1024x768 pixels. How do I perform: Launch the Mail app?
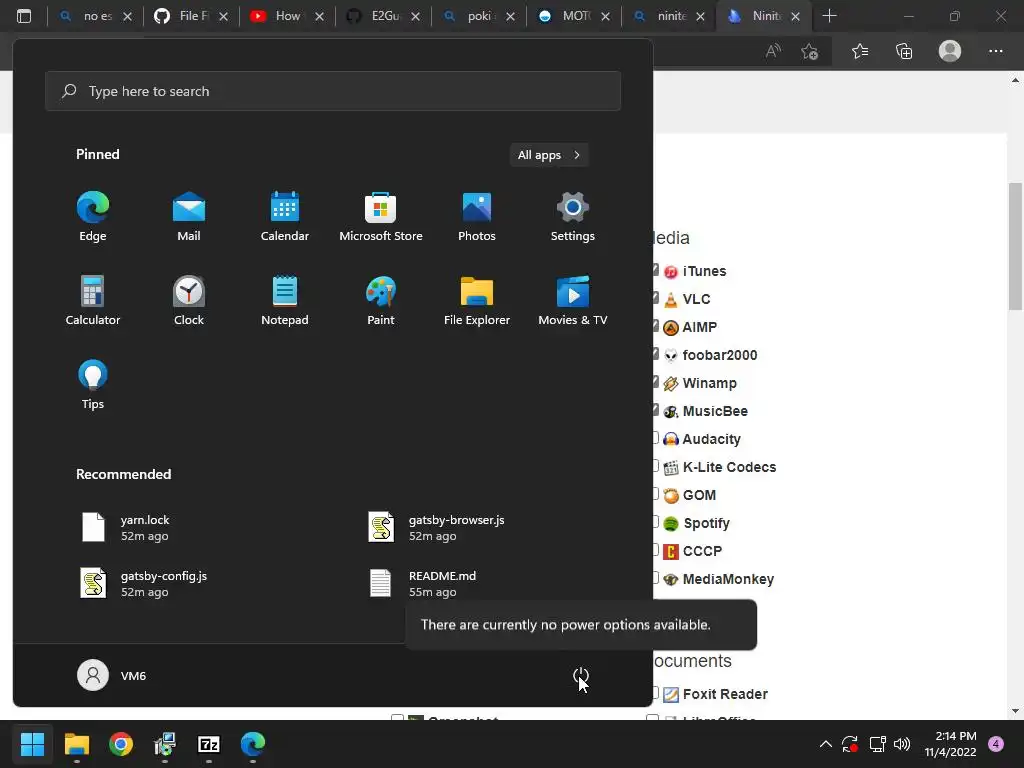189,217
